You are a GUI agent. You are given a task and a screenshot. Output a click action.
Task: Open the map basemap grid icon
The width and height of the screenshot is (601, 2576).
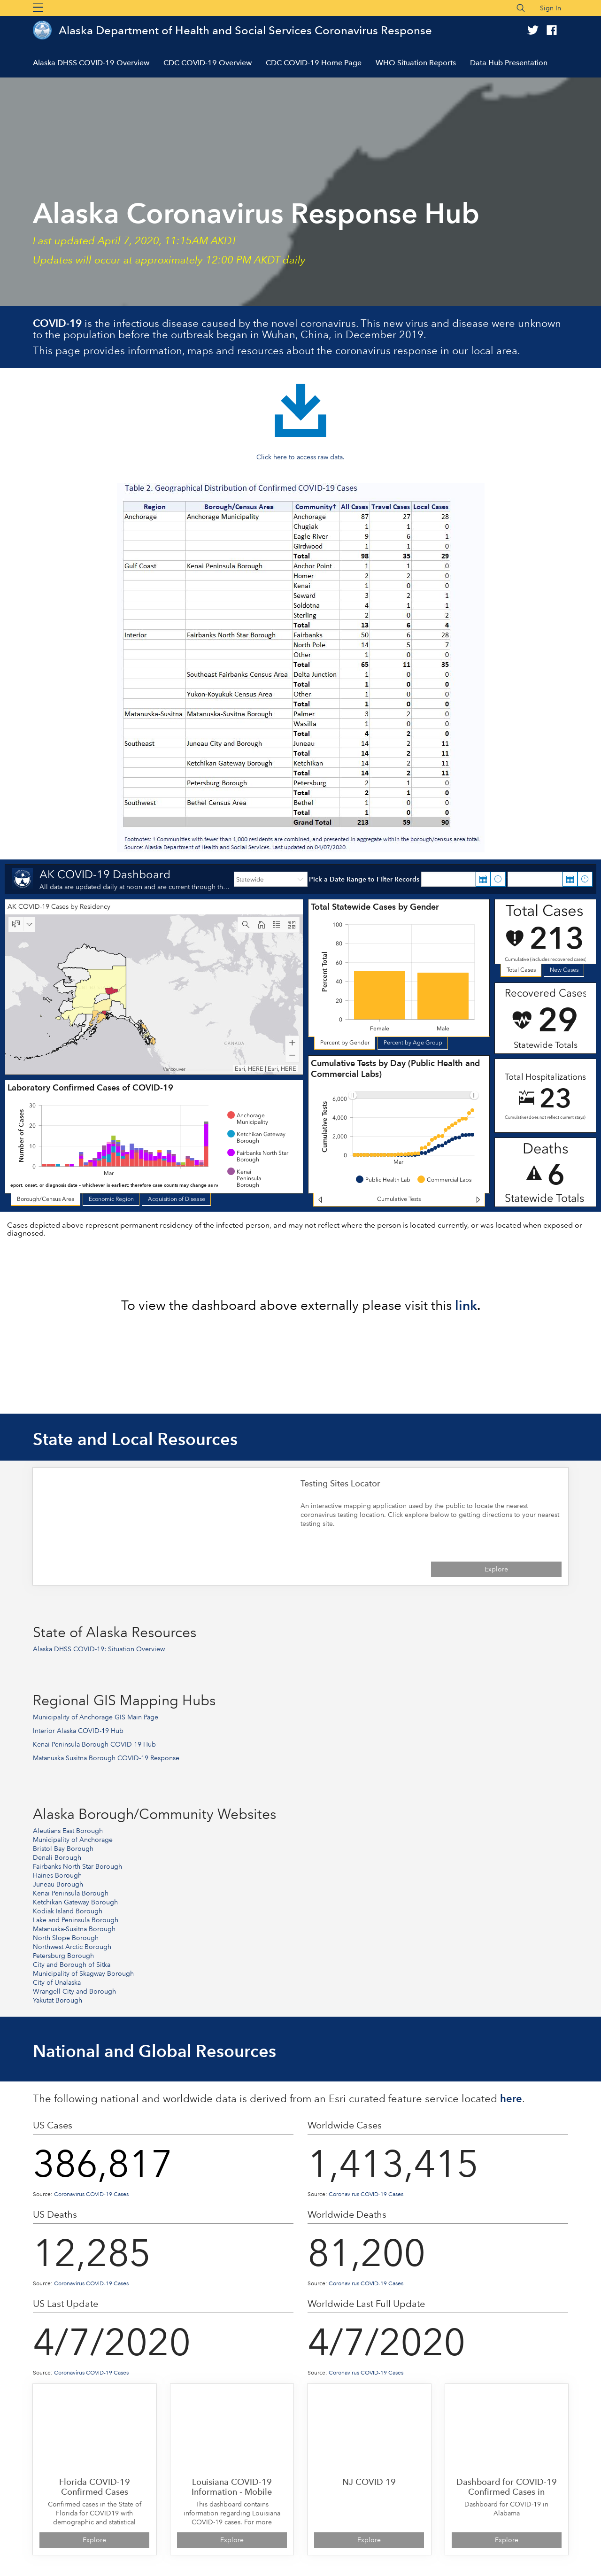coord(291,925)
